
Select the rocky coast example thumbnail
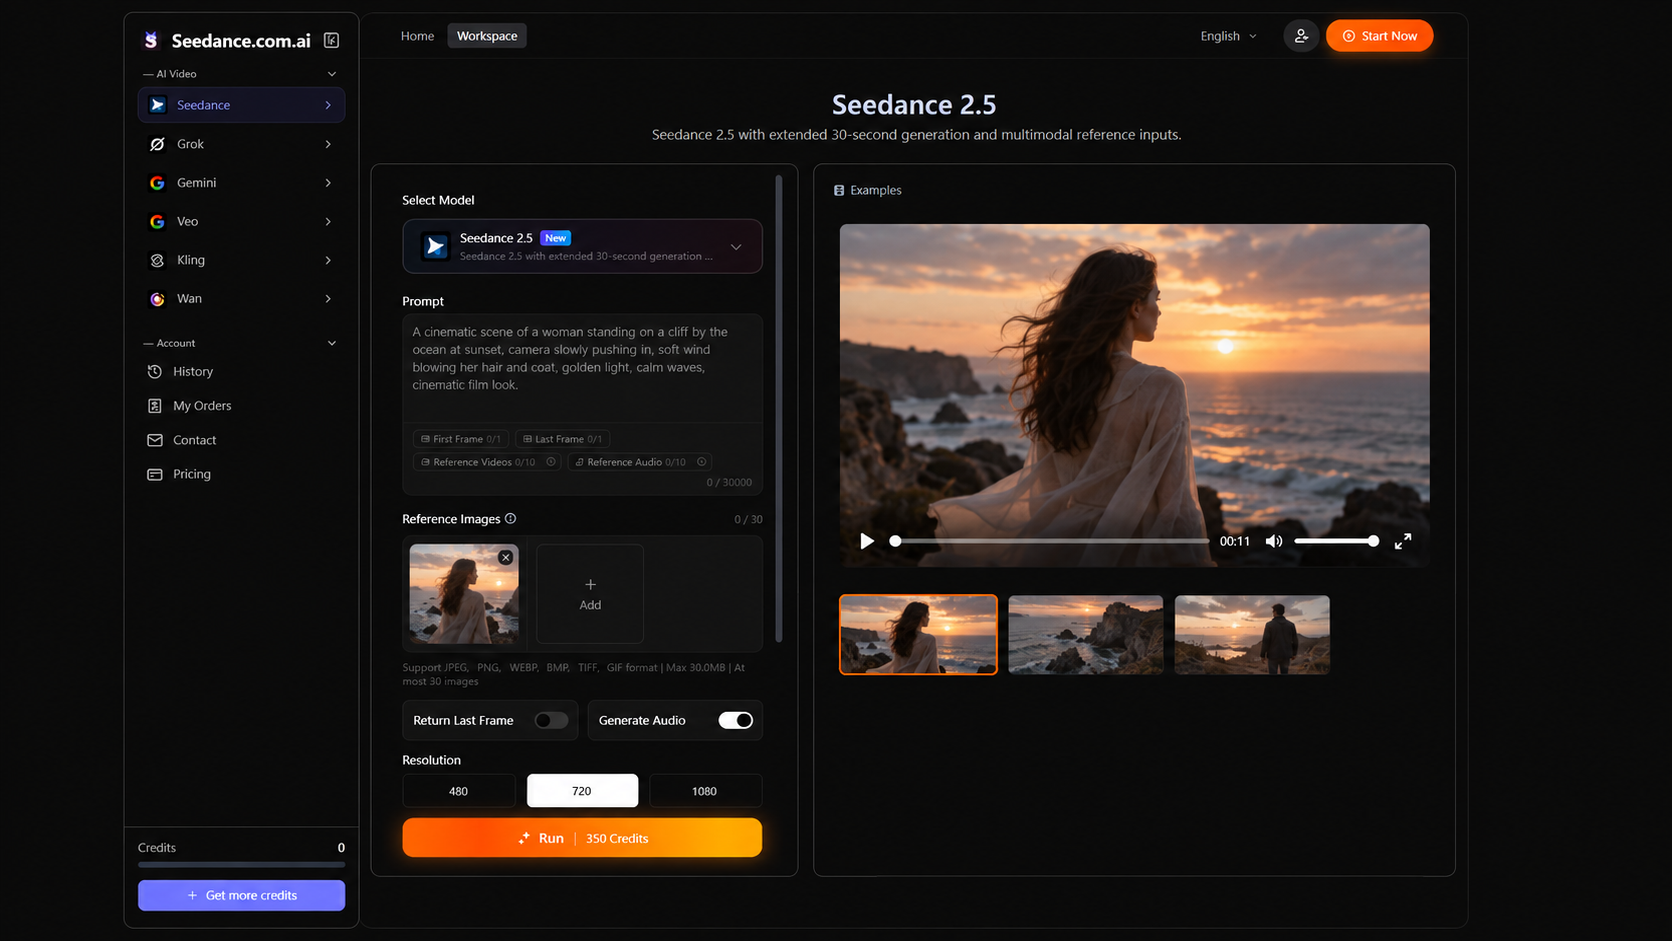click(x=1086, y=635)
